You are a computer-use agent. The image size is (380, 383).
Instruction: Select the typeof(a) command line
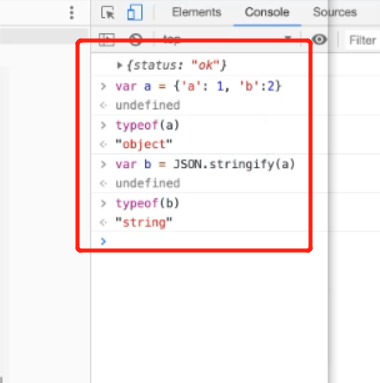148,125
